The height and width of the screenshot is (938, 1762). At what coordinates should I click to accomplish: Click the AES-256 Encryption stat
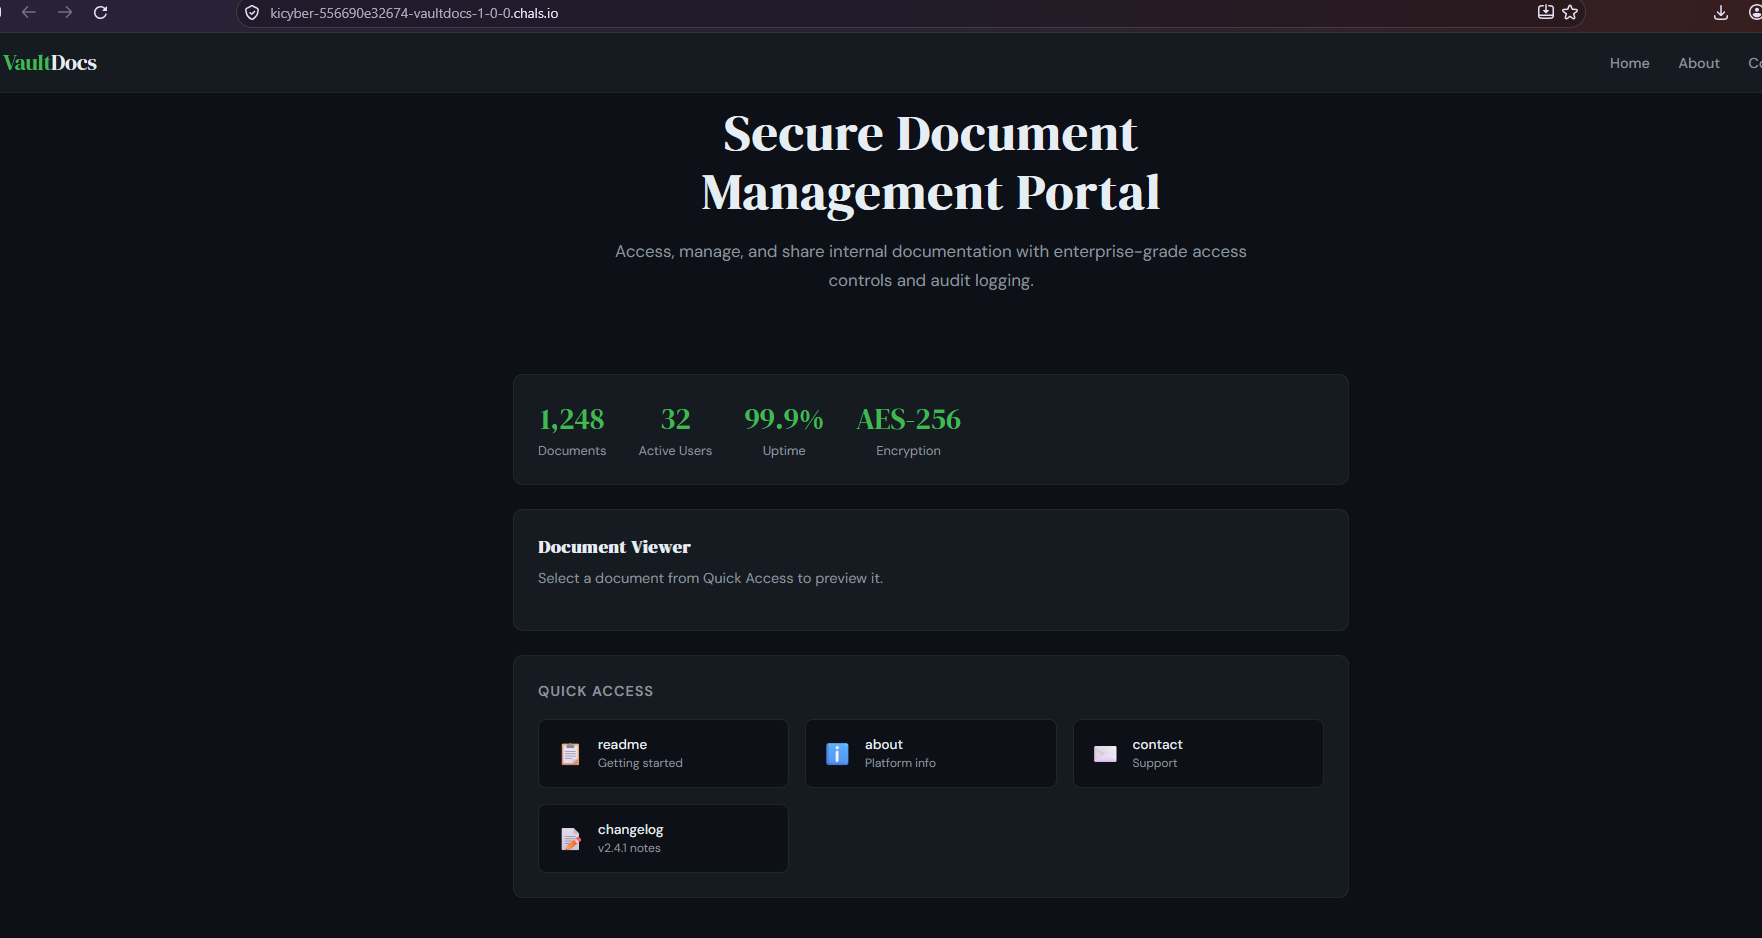[908, 431]
